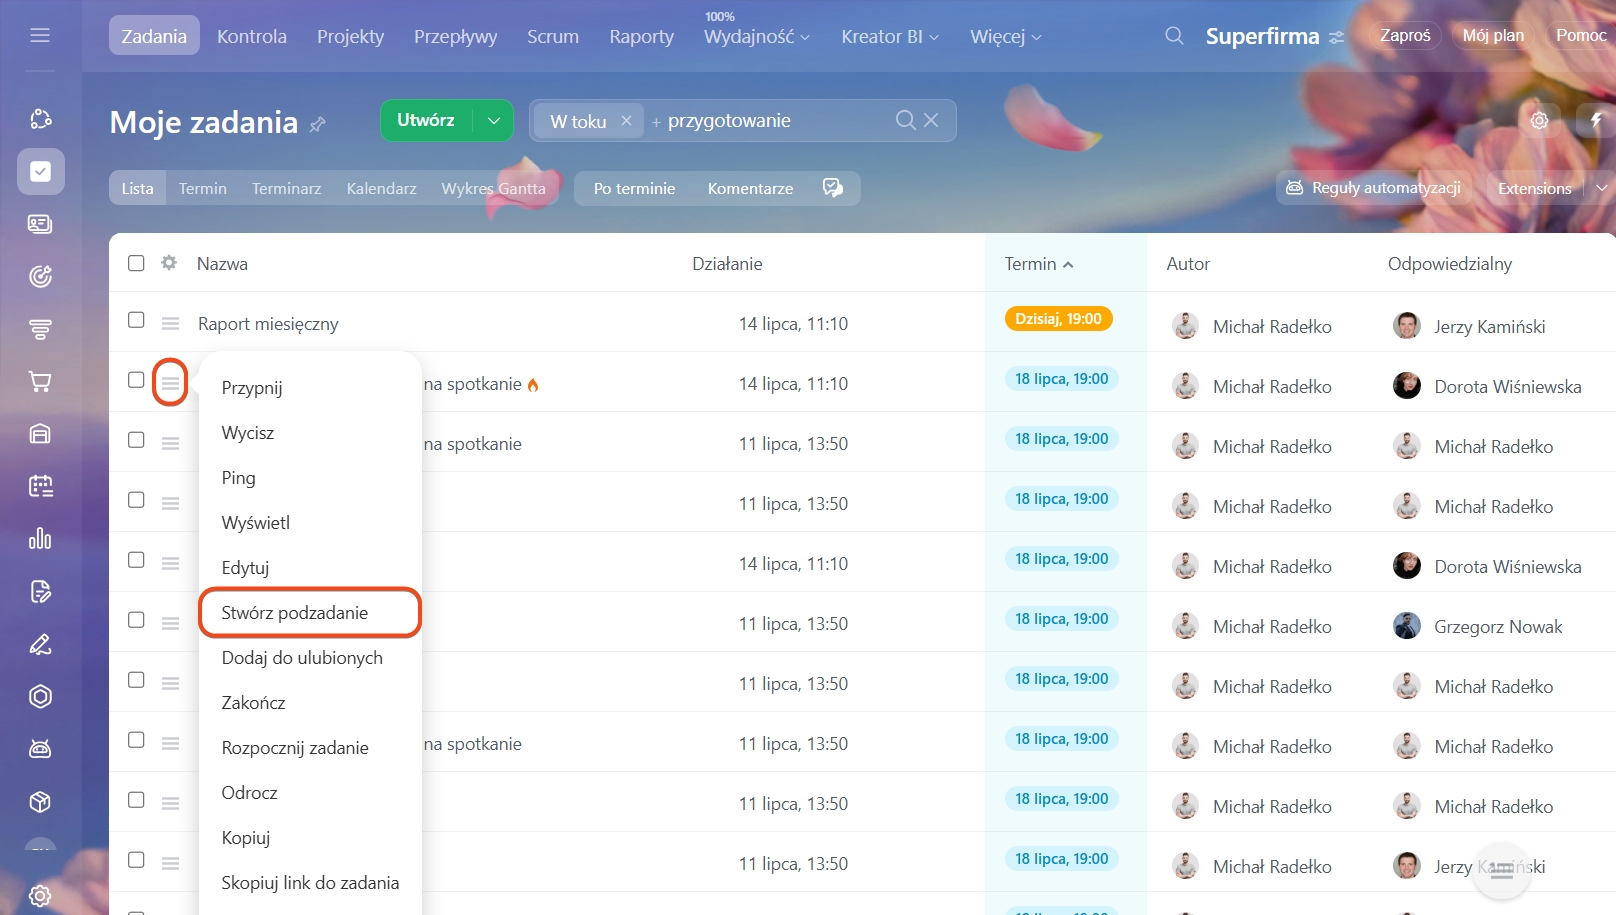Open the Projekty top navigation tab
Image resolution: width=1616 pixels, height=915 pixels.
click(x=350, y=36)
